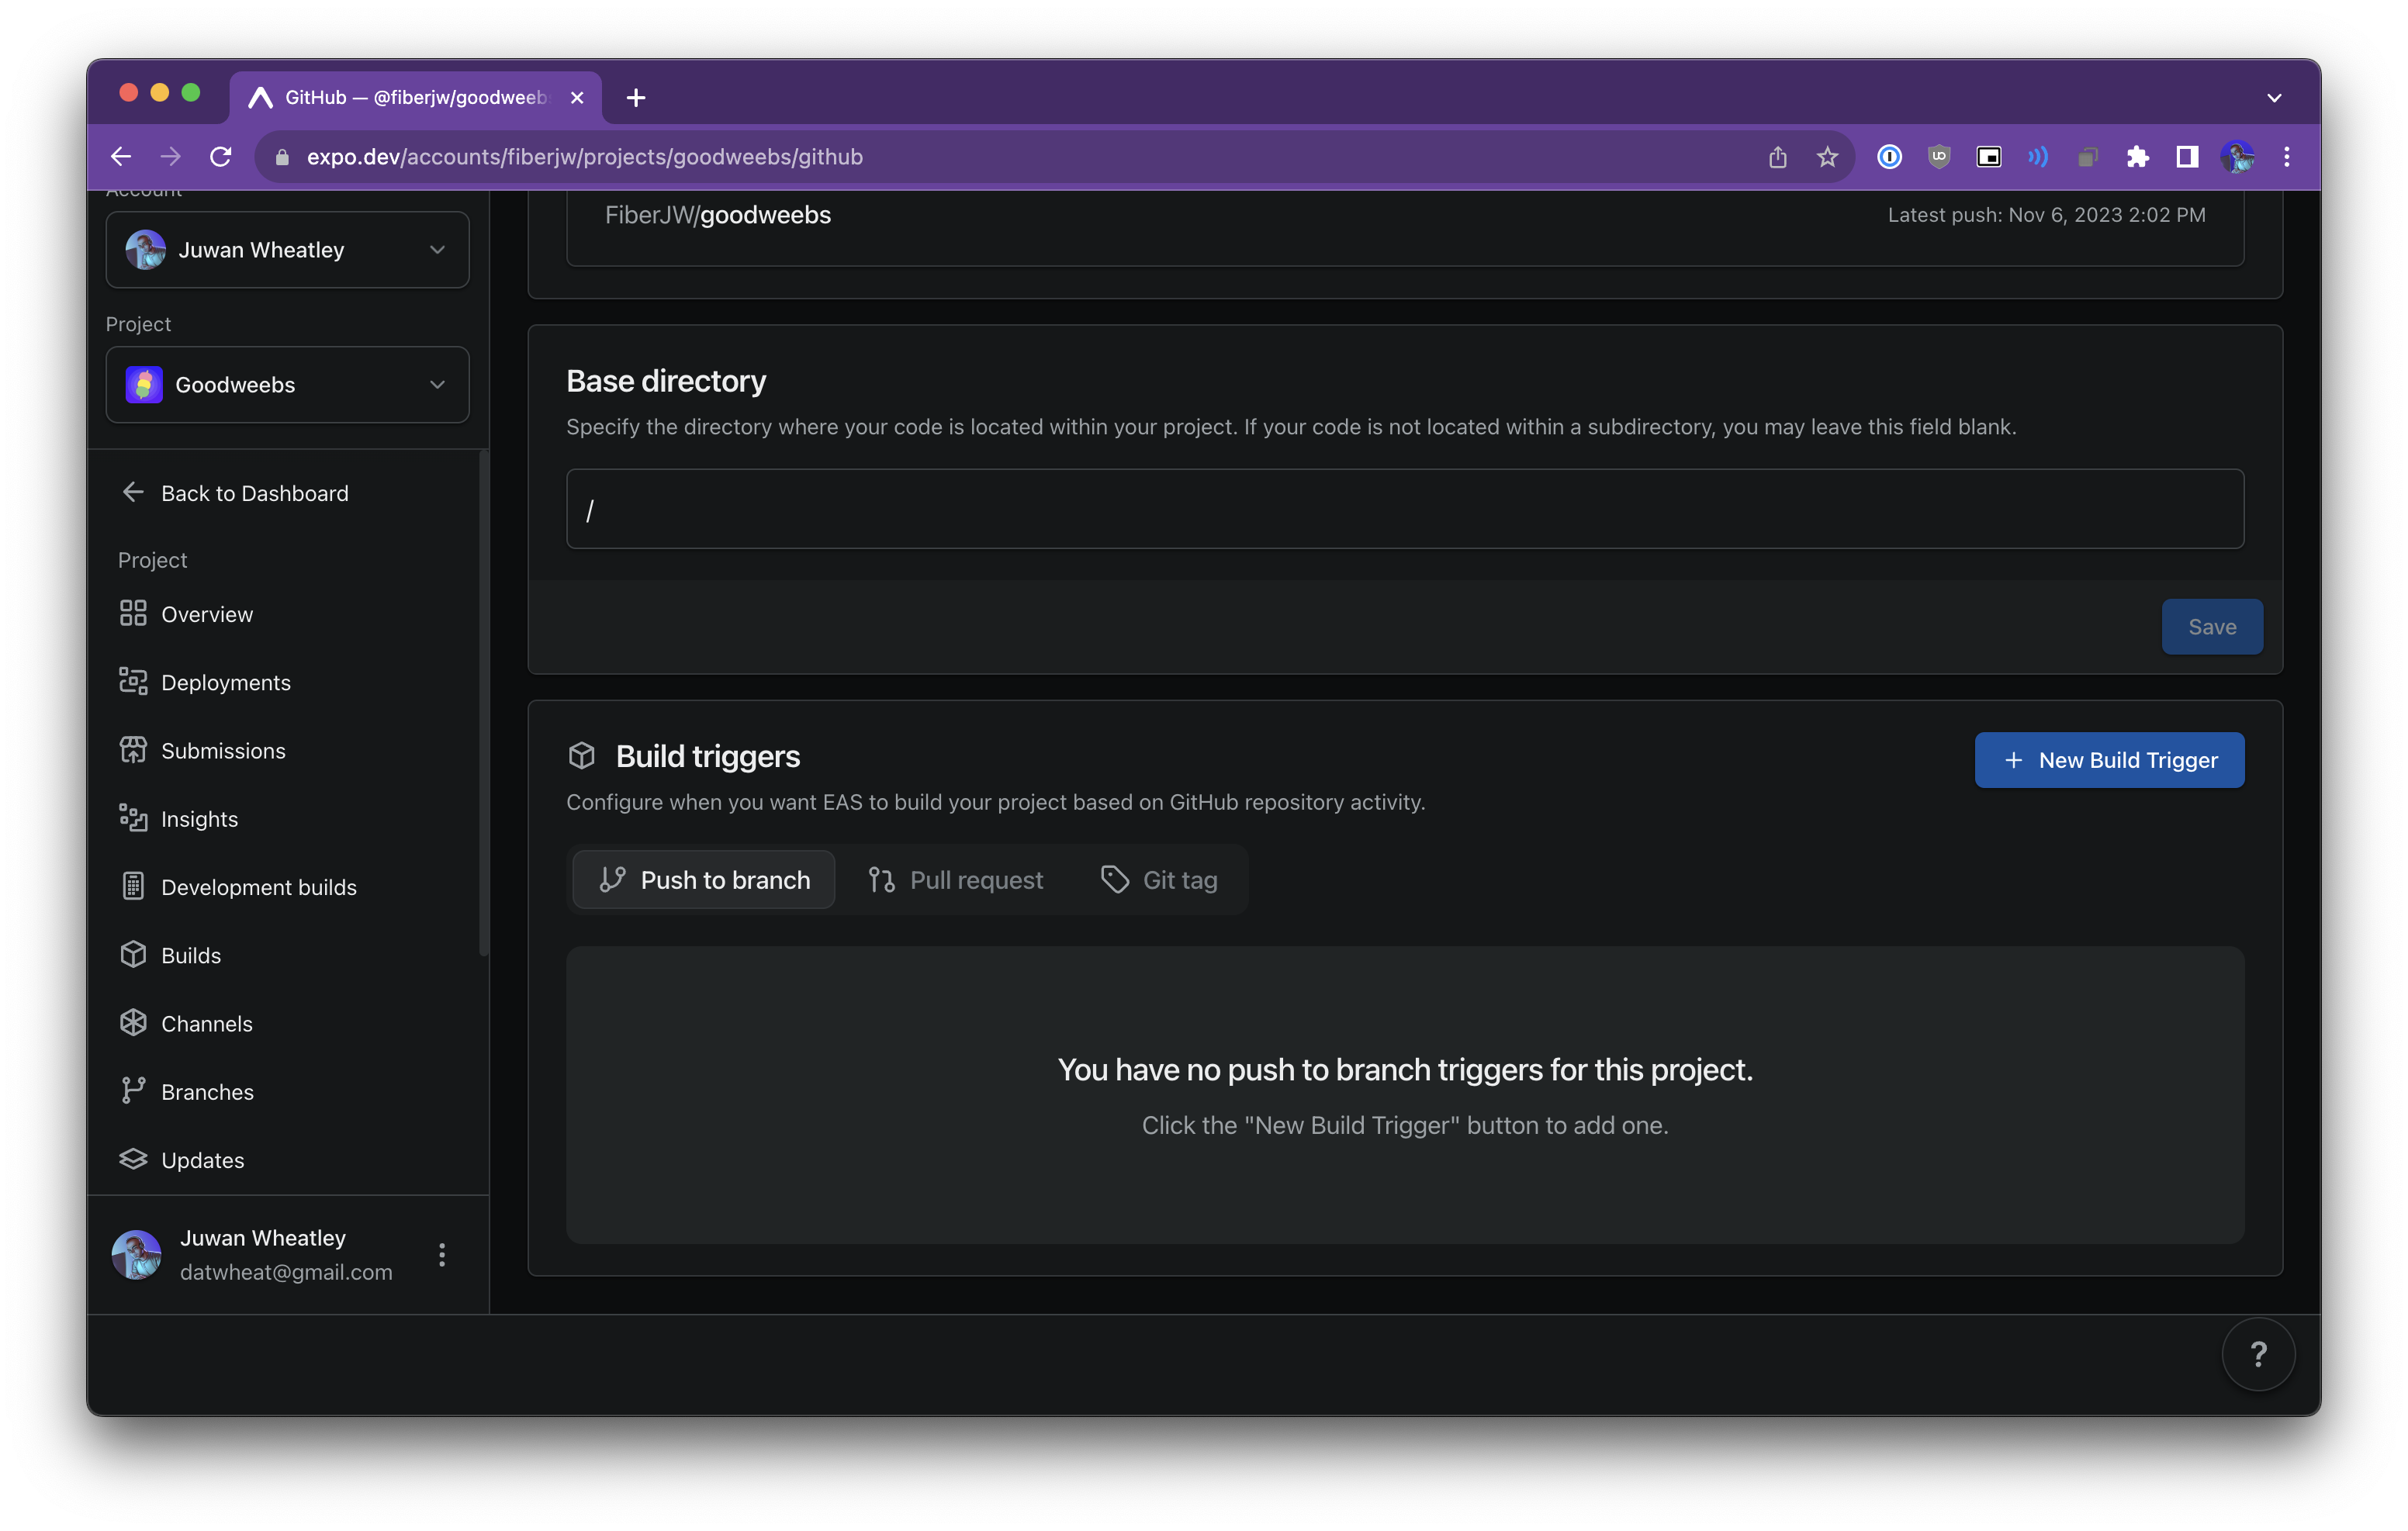Click the back arrow beside Back to Dashboard
Viewport: 2408px width, 1531px height.
click(x=133, y=492)
